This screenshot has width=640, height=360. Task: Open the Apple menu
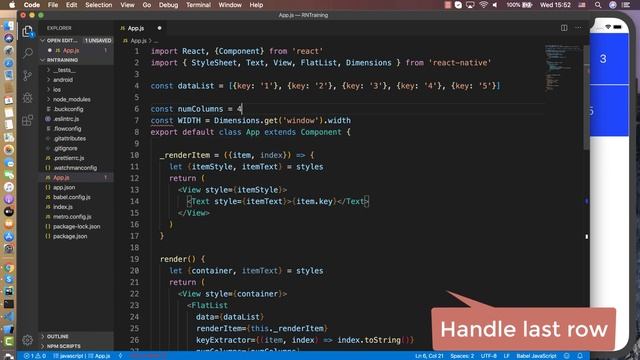[12, 5]
